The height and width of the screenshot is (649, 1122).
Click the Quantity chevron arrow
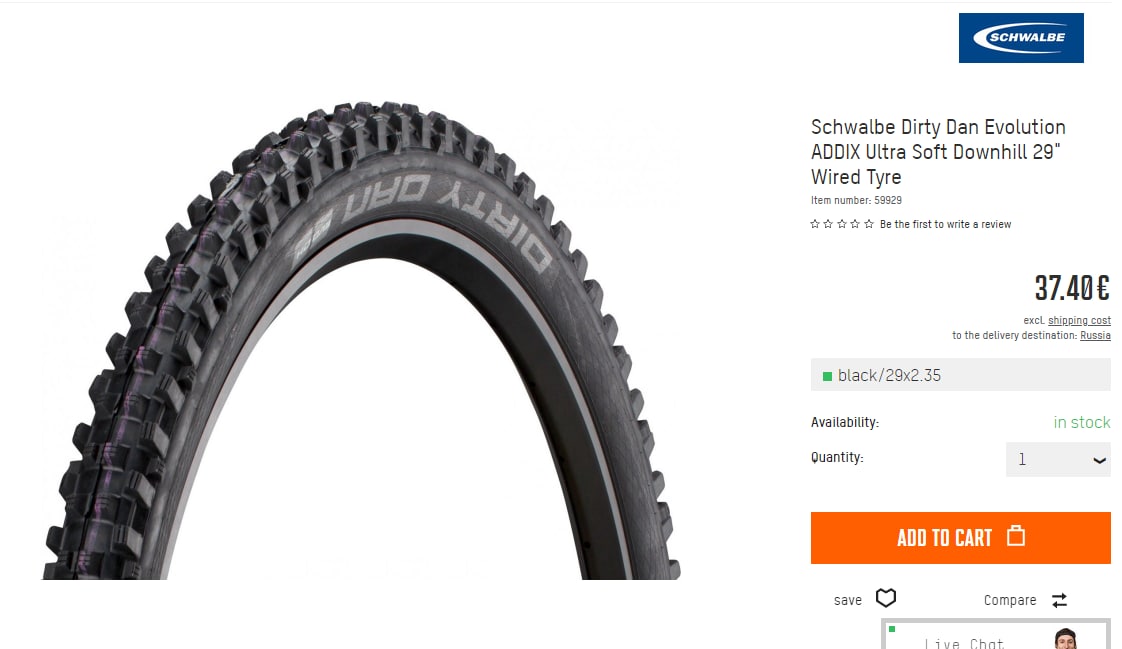point(1099,460)
